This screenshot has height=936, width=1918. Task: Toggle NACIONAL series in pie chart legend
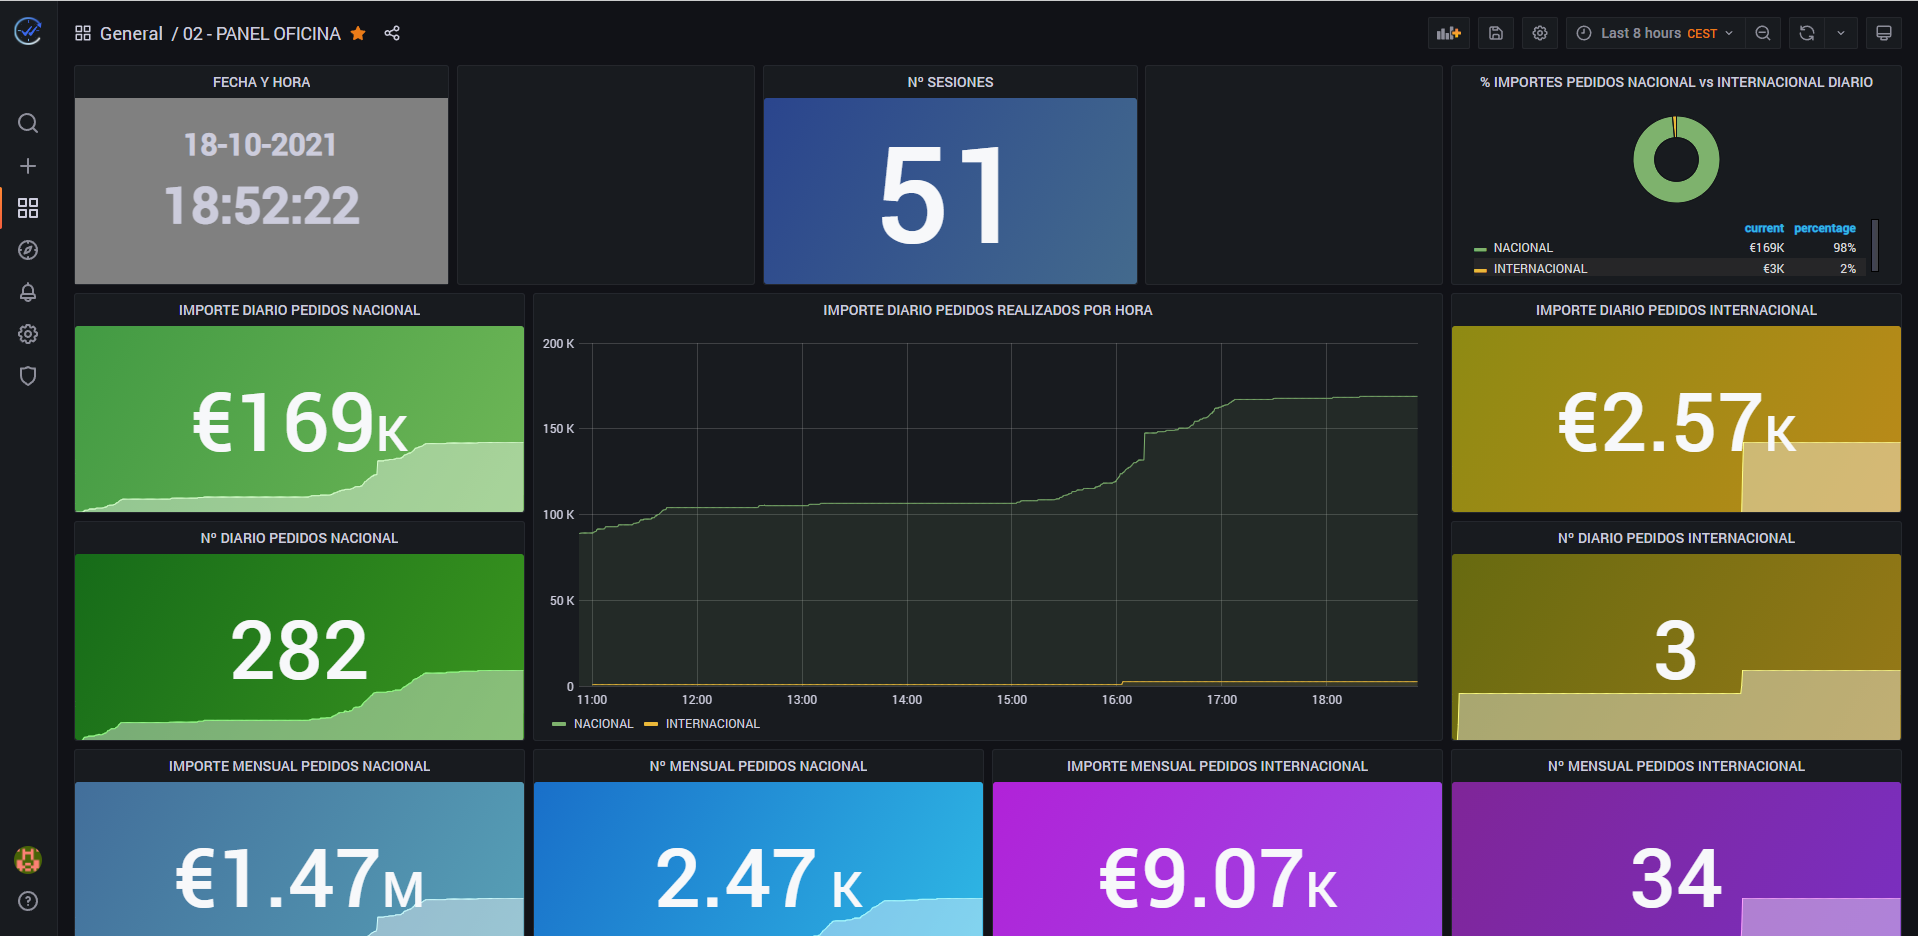click(1522, 248)
